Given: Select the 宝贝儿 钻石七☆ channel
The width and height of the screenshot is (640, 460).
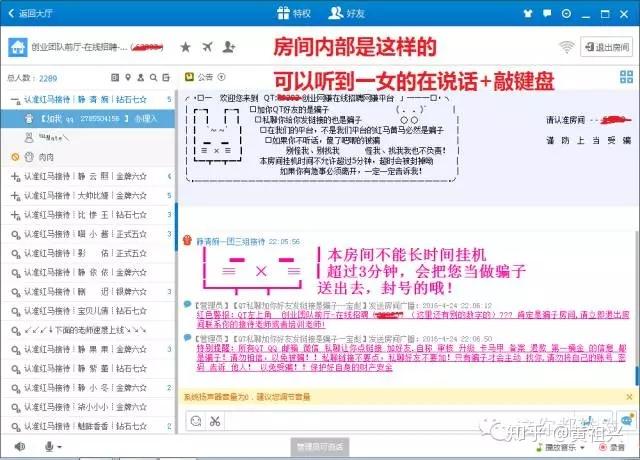Looking at the screenshot, I should [88, 311].
